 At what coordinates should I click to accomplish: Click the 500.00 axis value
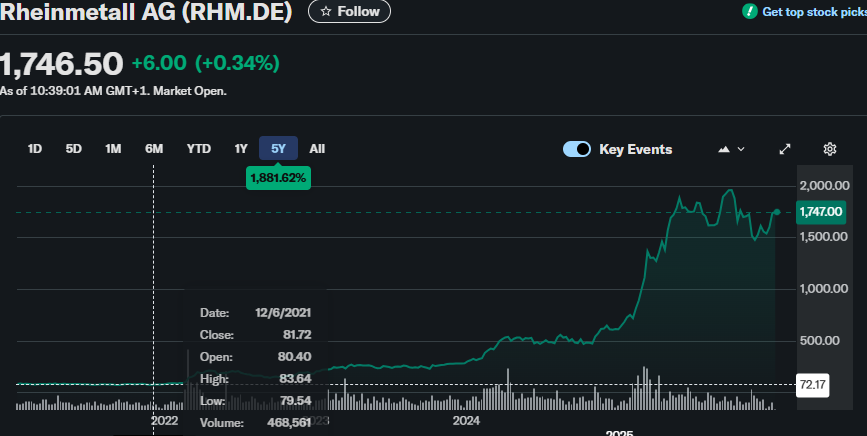819,340
